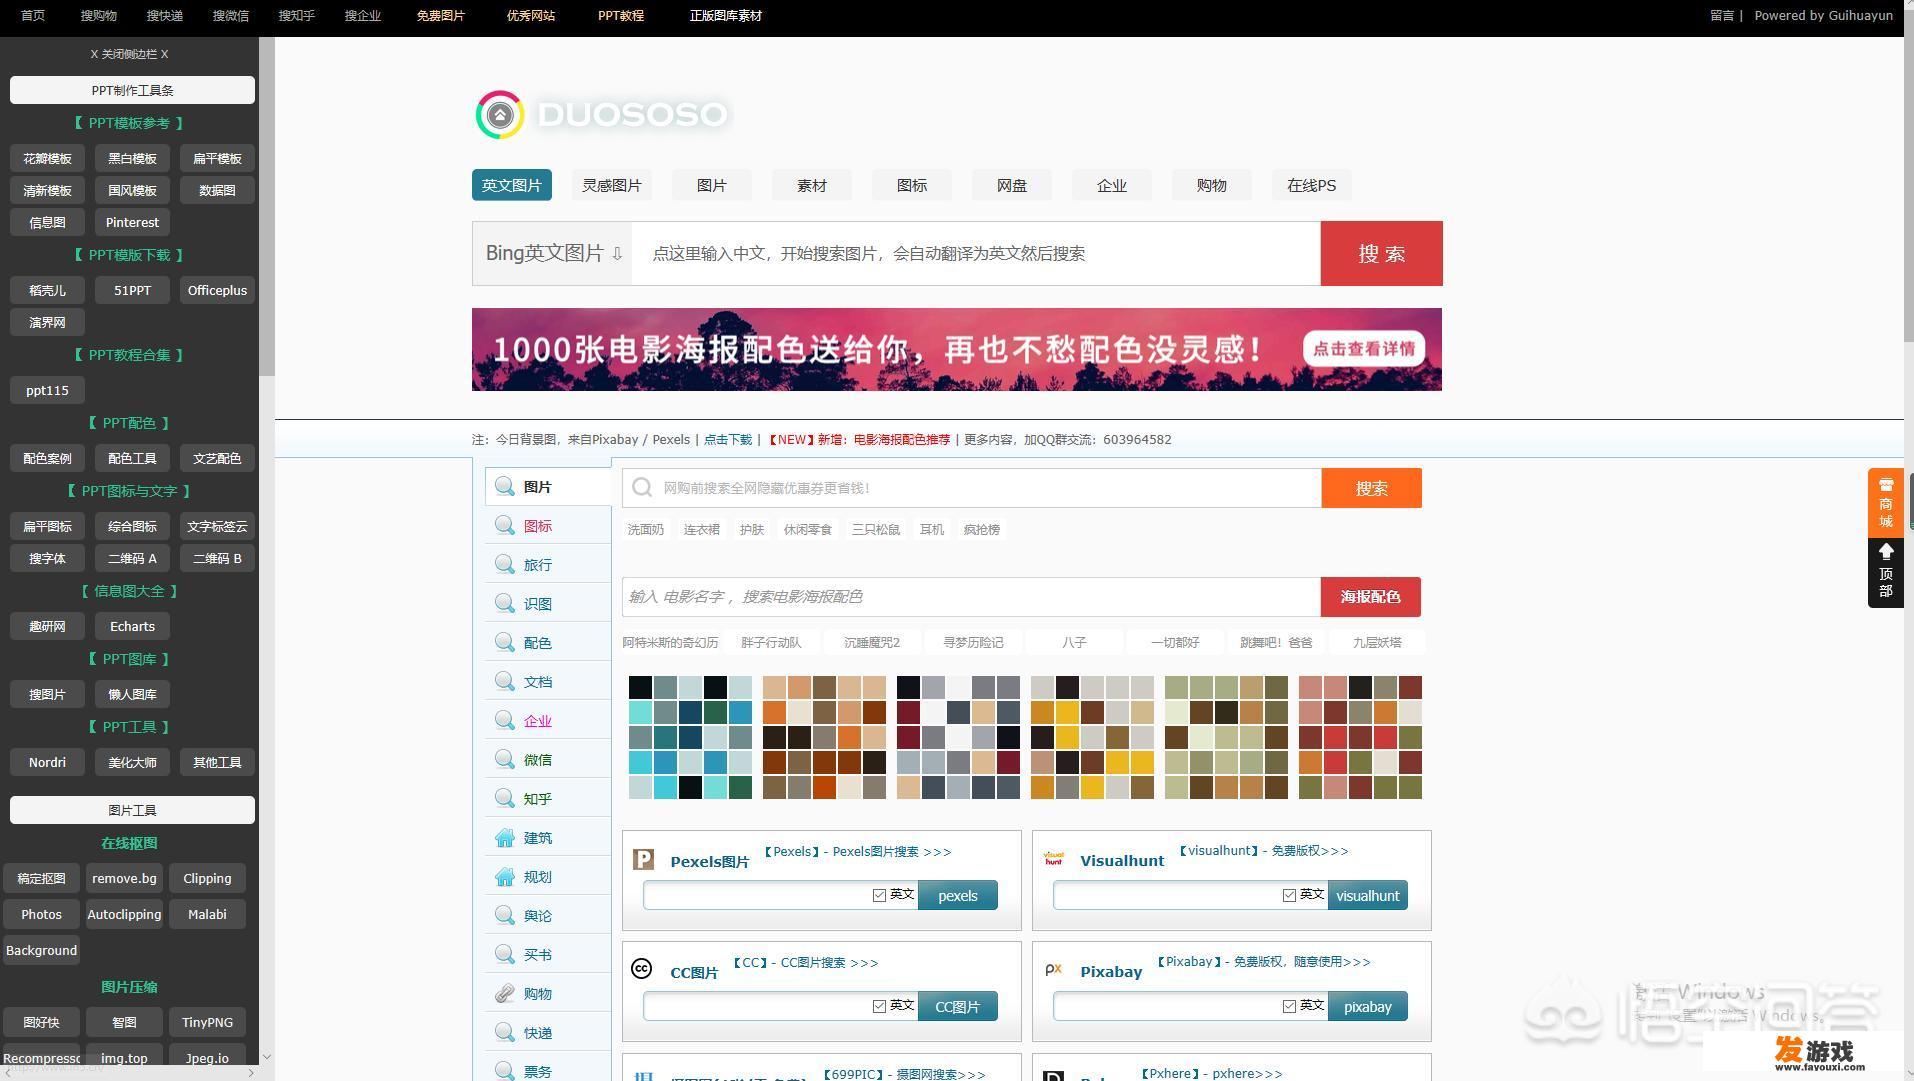
Task: Open PPT教程 in top navigation bar
Action: (x=621, y=16)
